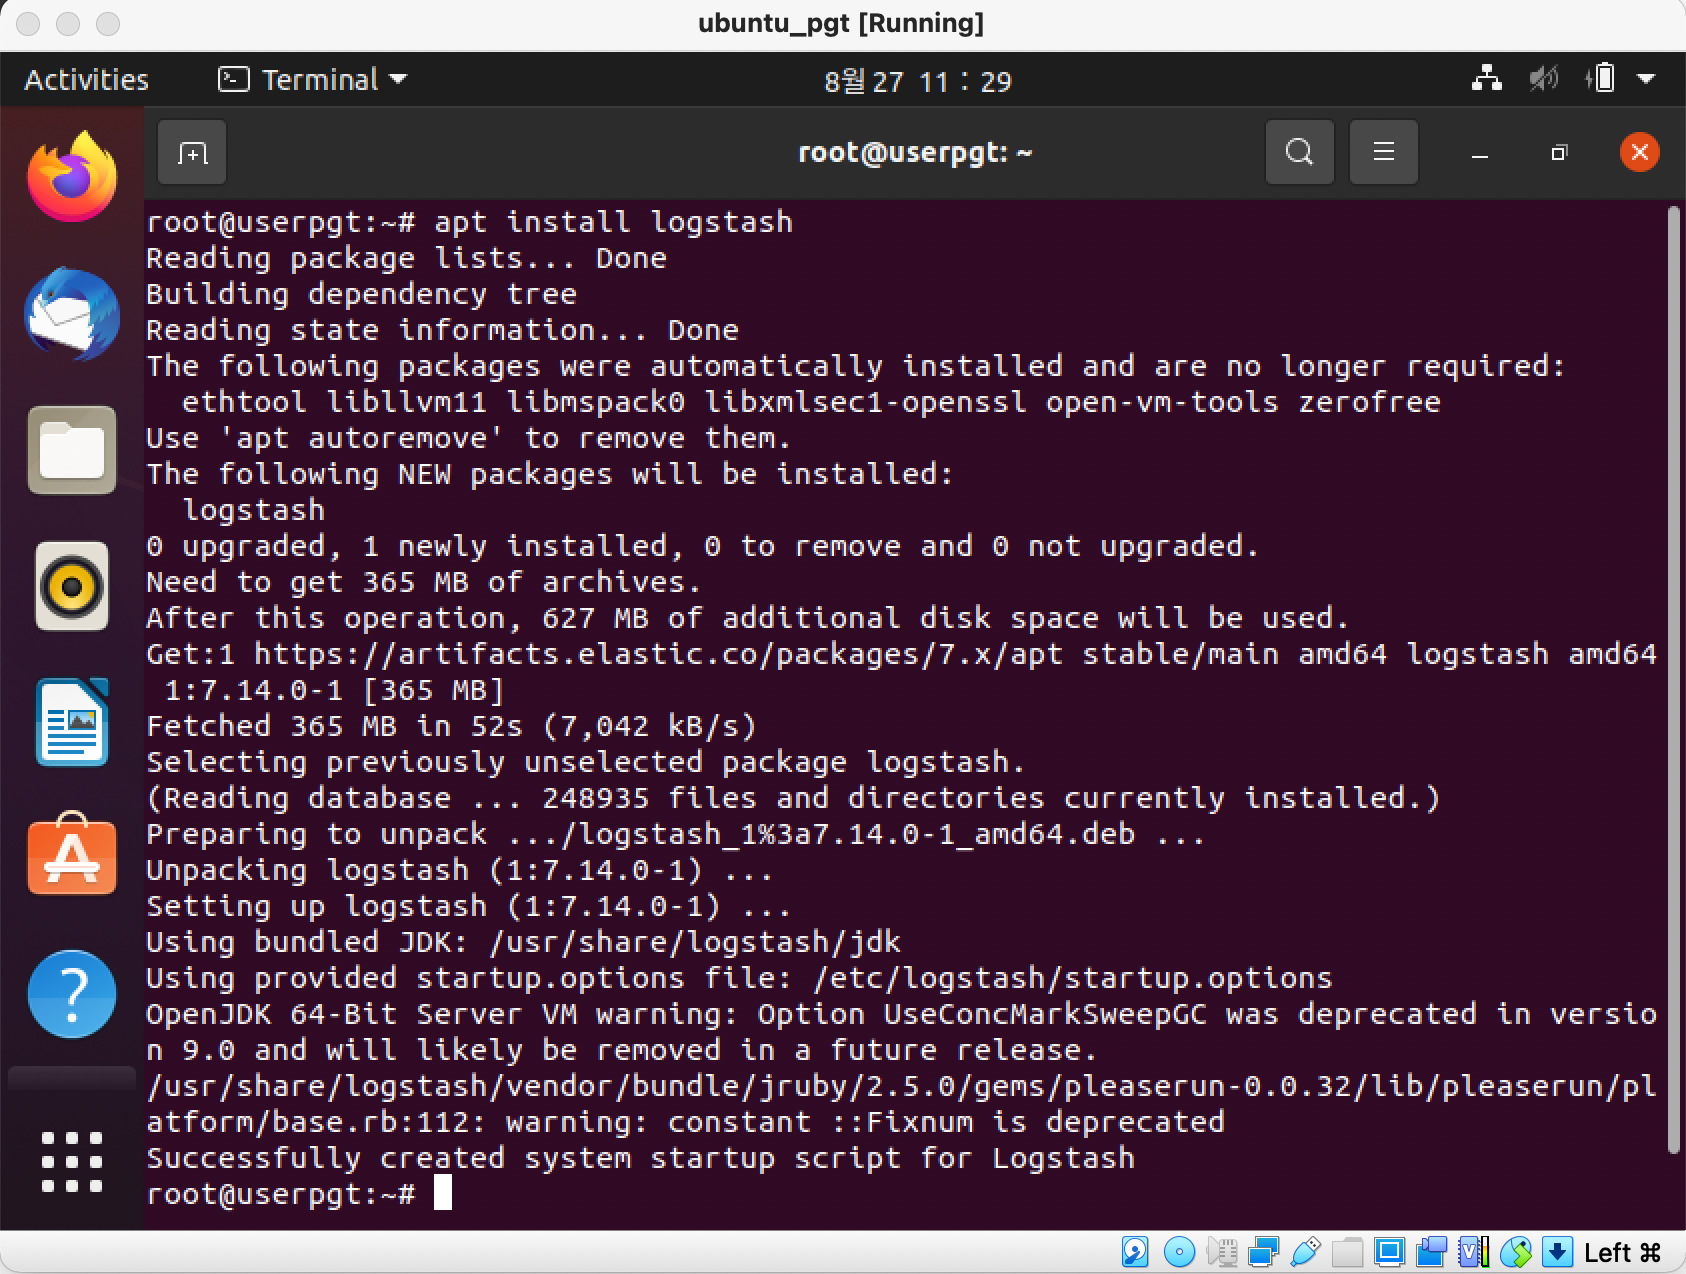1686x1274 pixels.
Task: Click the muted volume icon in top bar
Action: pyautogui.click(x=1544, y=78)
